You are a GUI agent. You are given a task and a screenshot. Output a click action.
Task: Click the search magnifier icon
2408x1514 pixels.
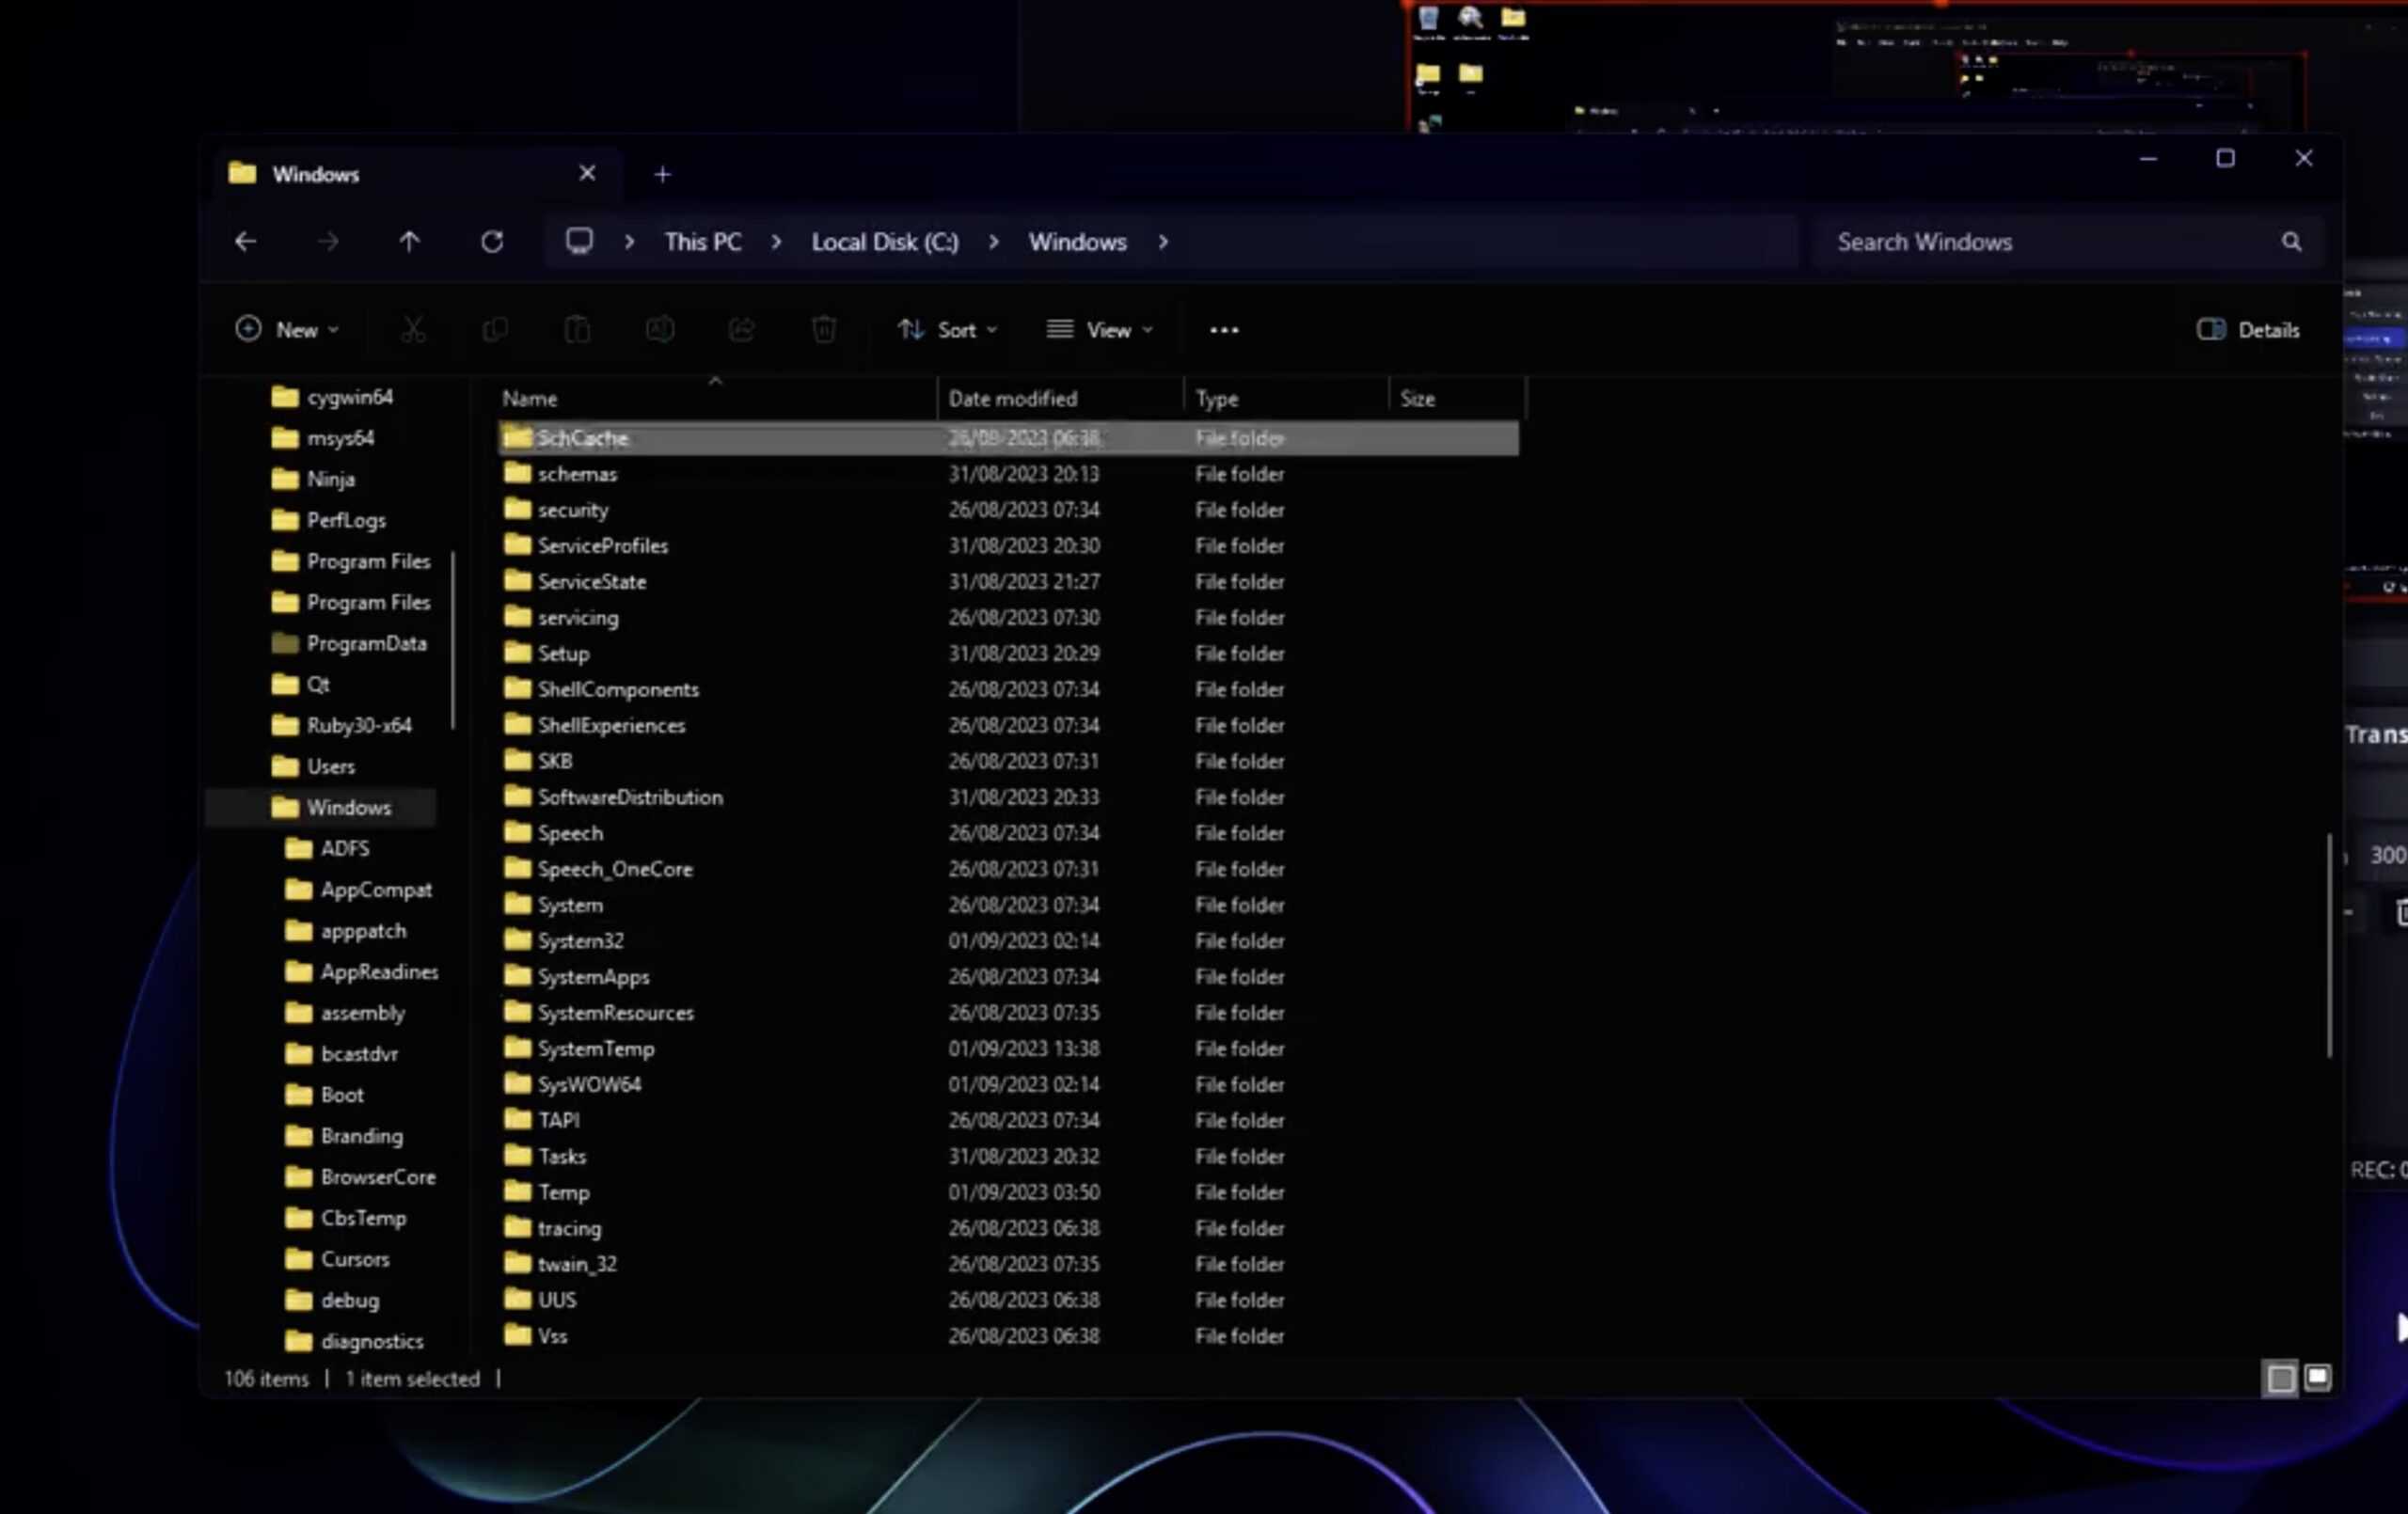2291,241
